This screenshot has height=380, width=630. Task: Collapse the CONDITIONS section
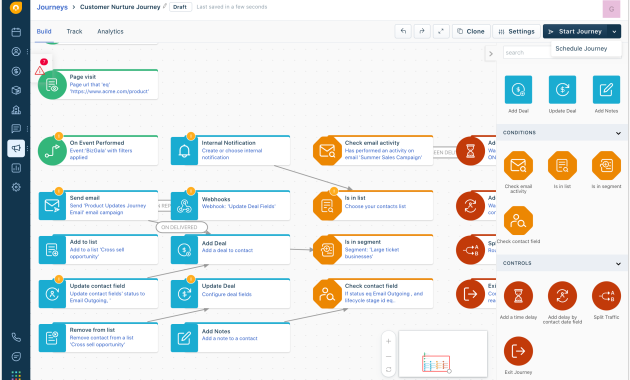[618, 133]
